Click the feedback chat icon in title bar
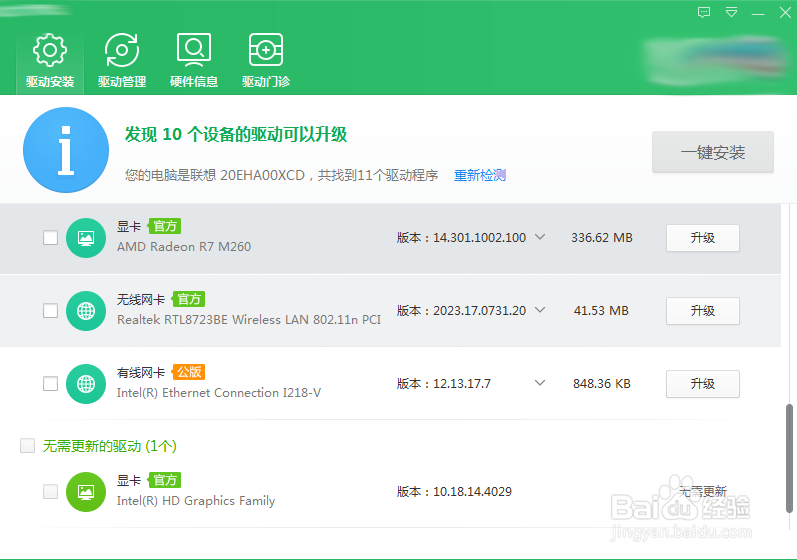The width and height of the screenshot is (797, 560). point(704,13)
